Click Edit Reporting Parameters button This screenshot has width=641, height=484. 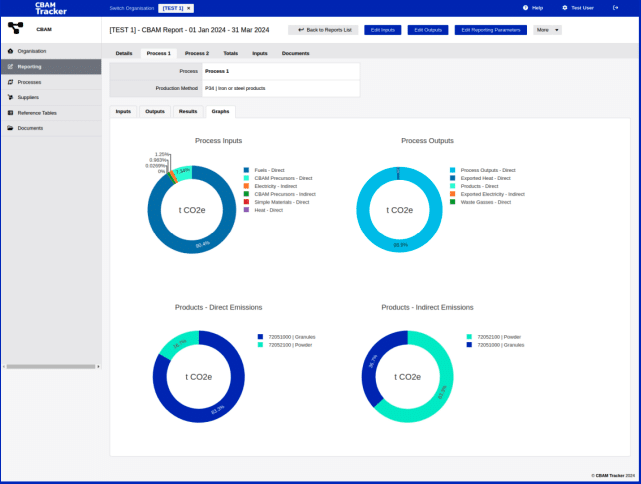(490, 30)
